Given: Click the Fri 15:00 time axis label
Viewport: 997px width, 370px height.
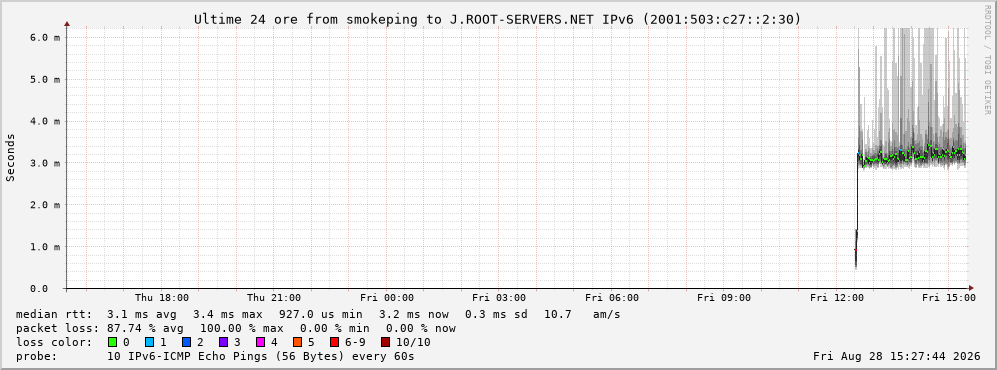Looking at the screenshot, I should pos(949,298).
